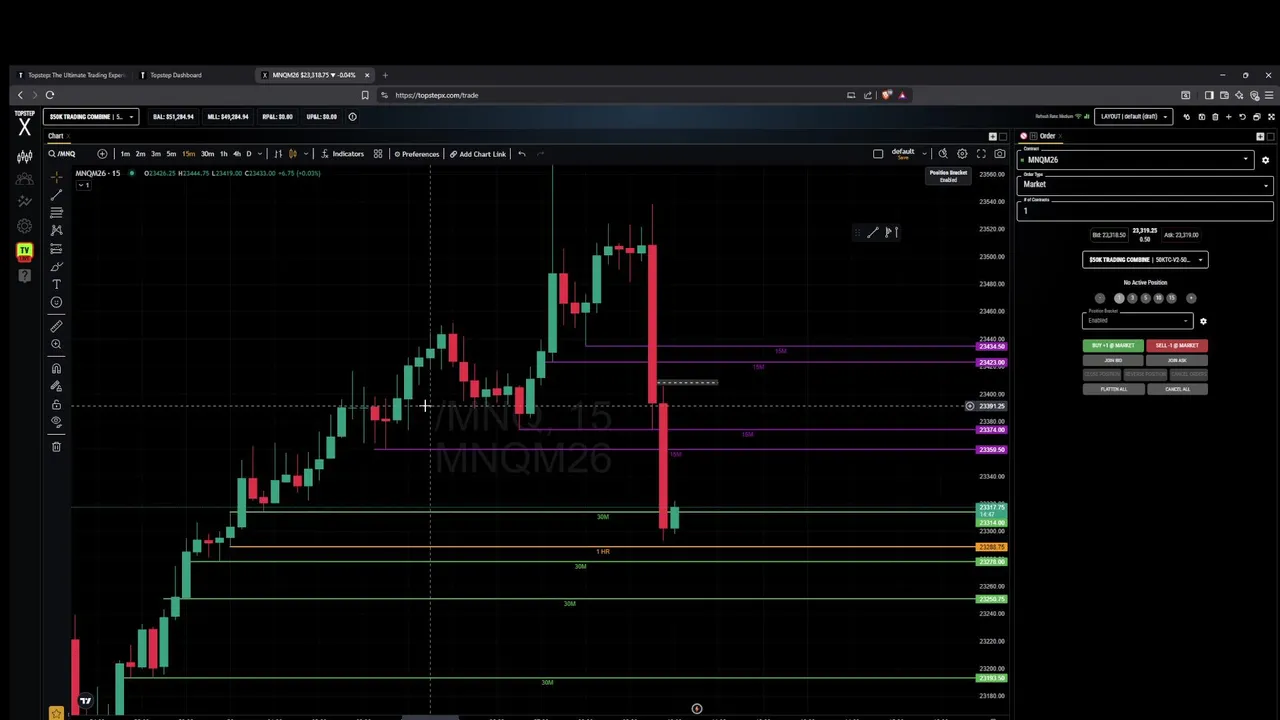
Task: Lock all drawing tools
Action: (56, 404)
